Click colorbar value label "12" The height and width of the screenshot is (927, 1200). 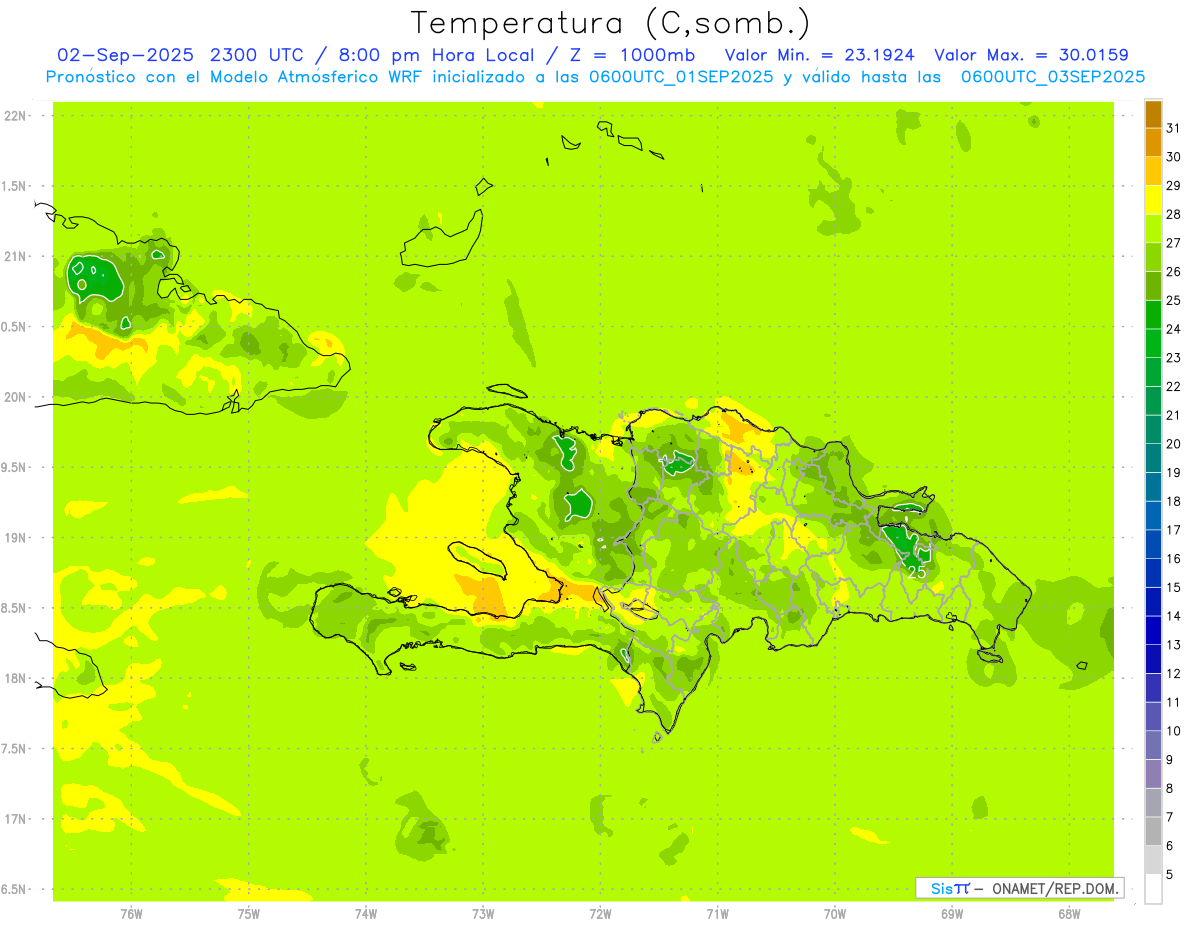point(1173,674)
